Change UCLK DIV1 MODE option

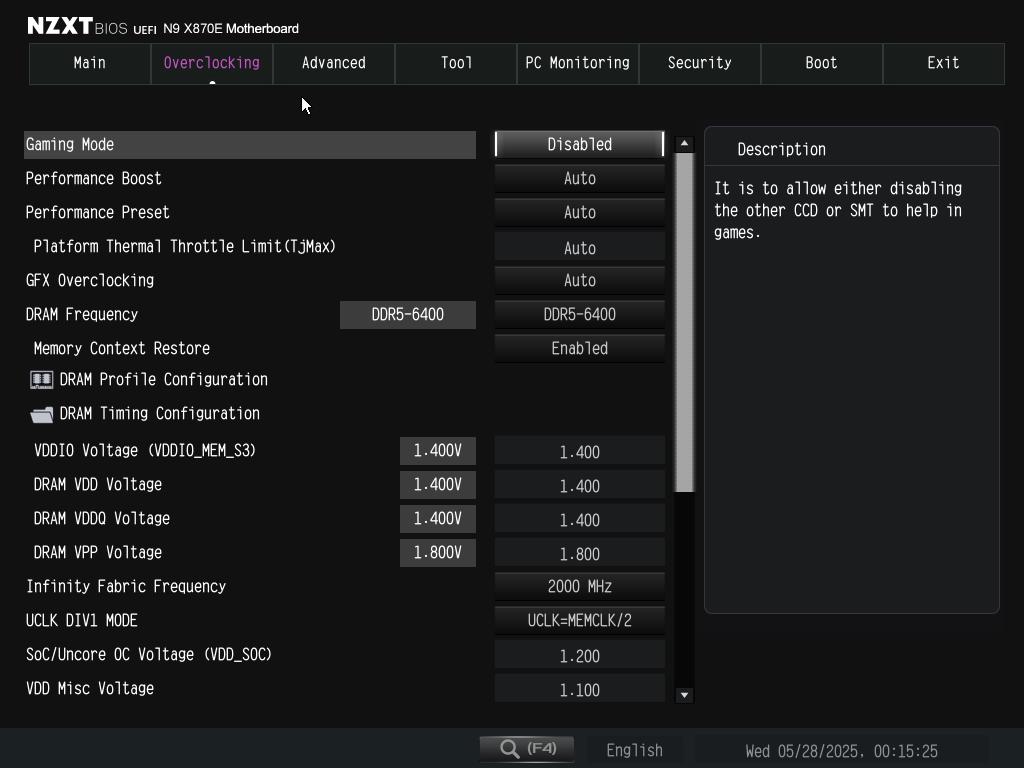pyautogui.click(x=579, y=621)
